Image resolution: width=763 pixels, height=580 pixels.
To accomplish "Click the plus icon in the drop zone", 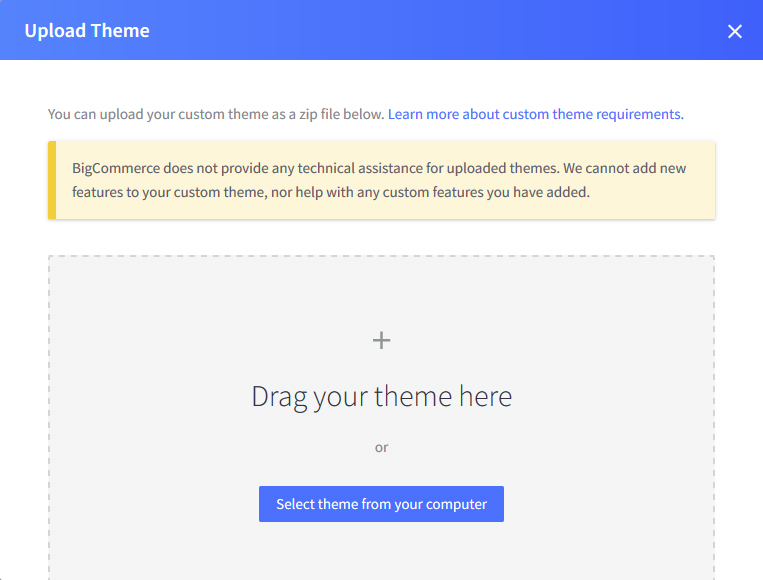I will click(x=381, y=340).
